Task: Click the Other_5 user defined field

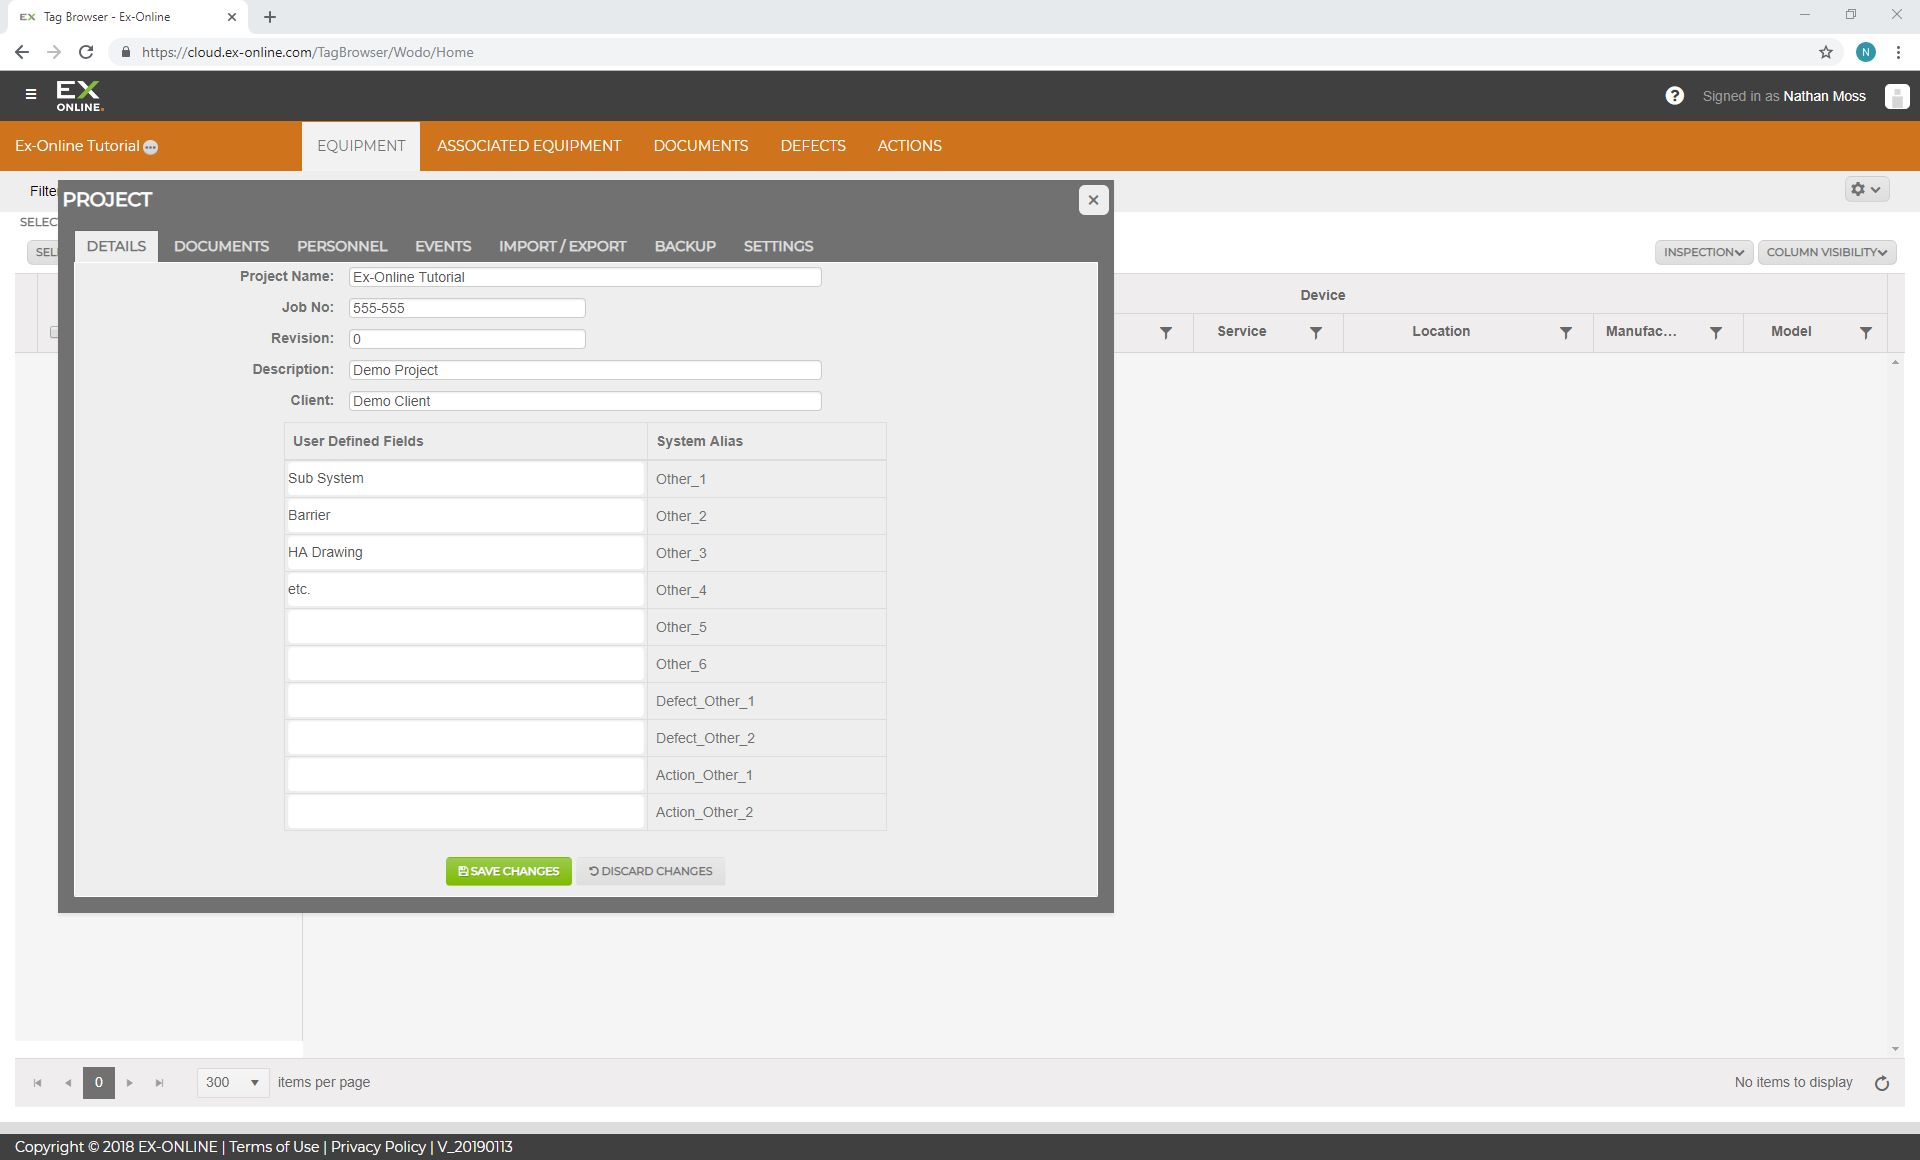Action: point(465,627)
